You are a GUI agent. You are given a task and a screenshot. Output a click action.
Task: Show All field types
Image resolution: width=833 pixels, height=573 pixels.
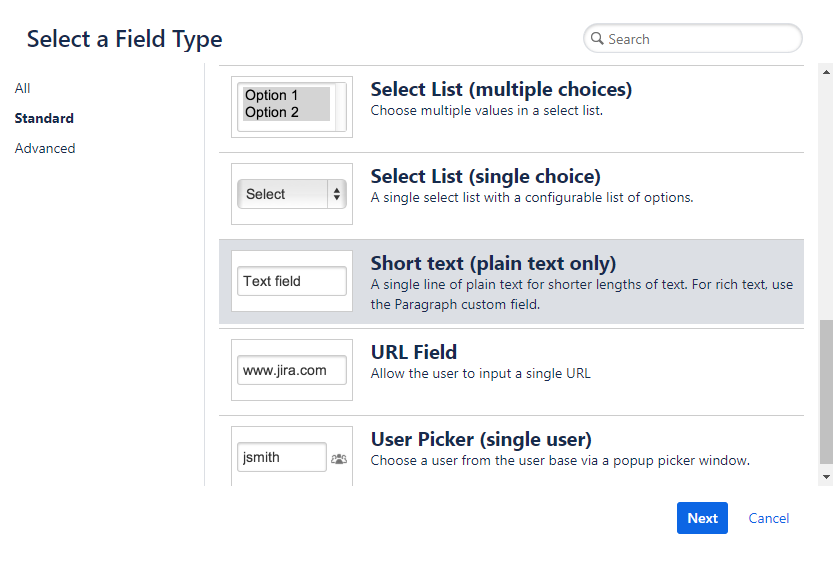coord(22,88)
